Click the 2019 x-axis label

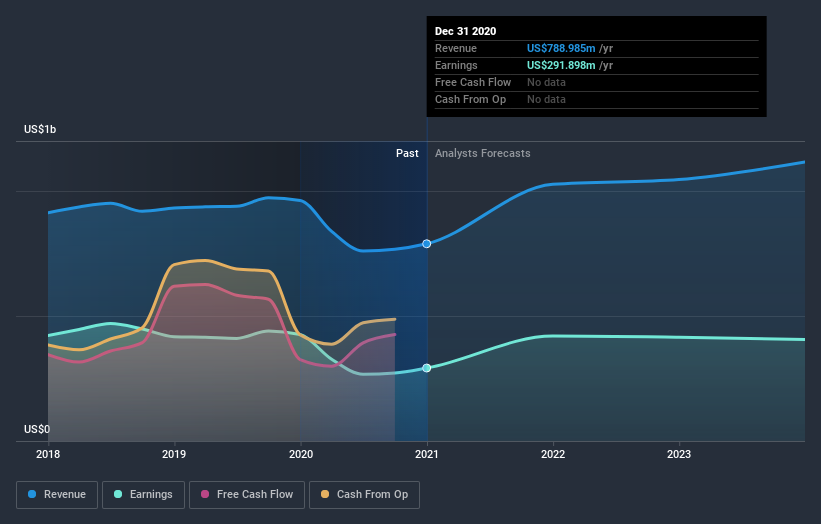coord(174,454)
